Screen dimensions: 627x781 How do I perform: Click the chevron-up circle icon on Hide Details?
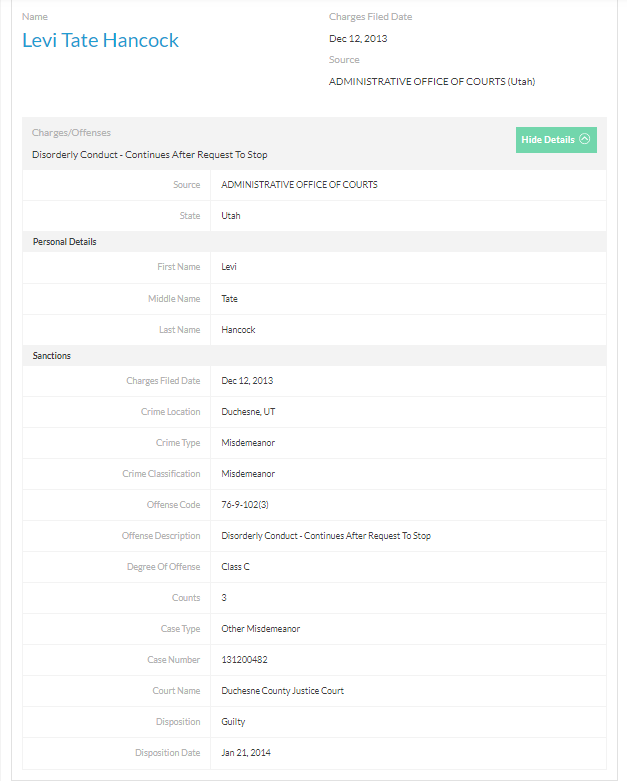click(585, 140)
